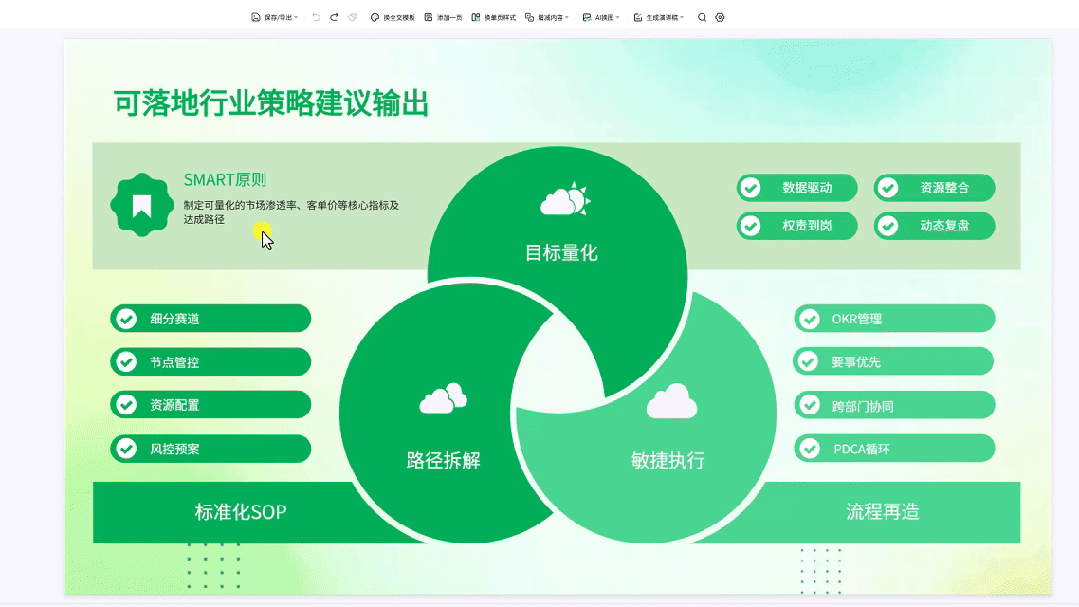Select the slide title 可落地行业策略建议输出
Viewport: 1079px width, 607px height.
[x=271, y=103]
